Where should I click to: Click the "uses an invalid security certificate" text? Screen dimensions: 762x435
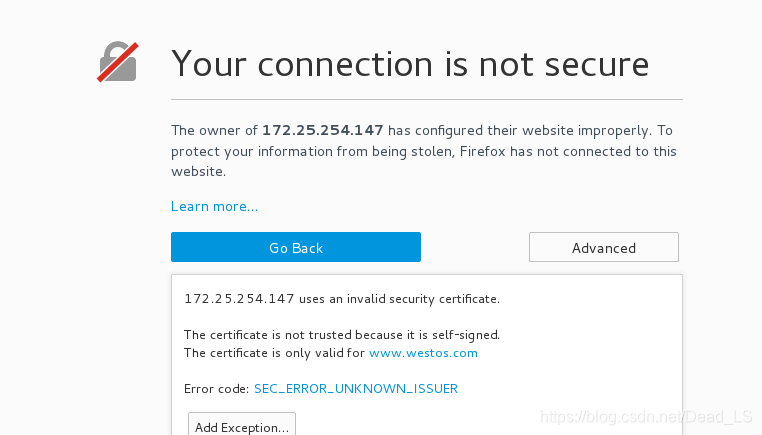(399, 299)
